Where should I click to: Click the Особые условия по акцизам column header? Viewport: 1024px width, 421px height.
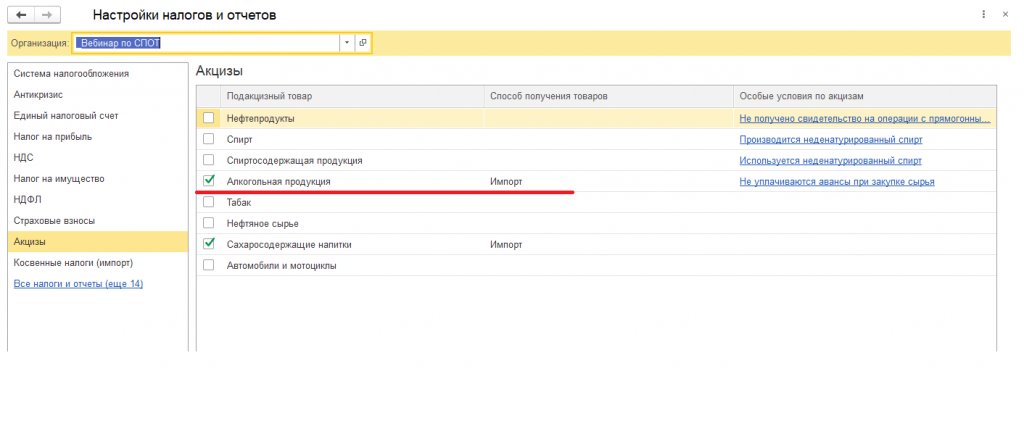[865, 96]
